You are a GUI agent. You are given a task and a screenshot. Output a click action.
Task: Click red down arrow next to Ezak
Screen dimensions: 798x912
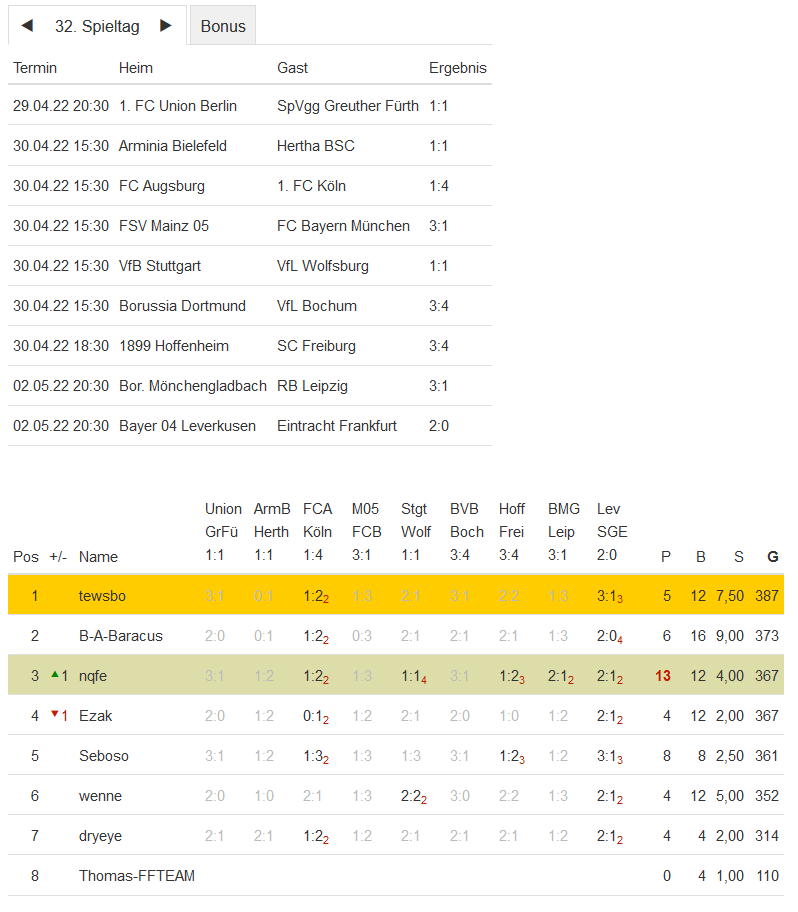55,715
